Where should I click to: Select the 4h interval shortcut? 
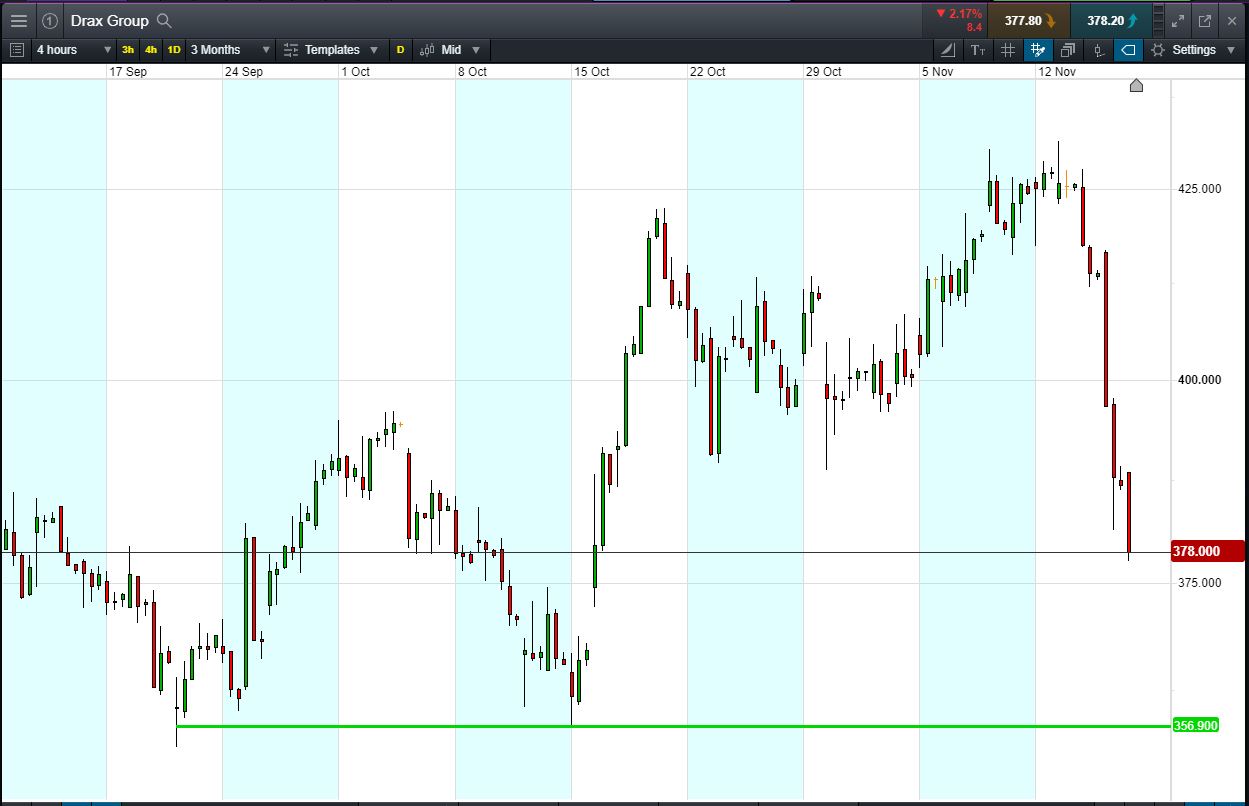pyautogui.click(x=151, y=49)
